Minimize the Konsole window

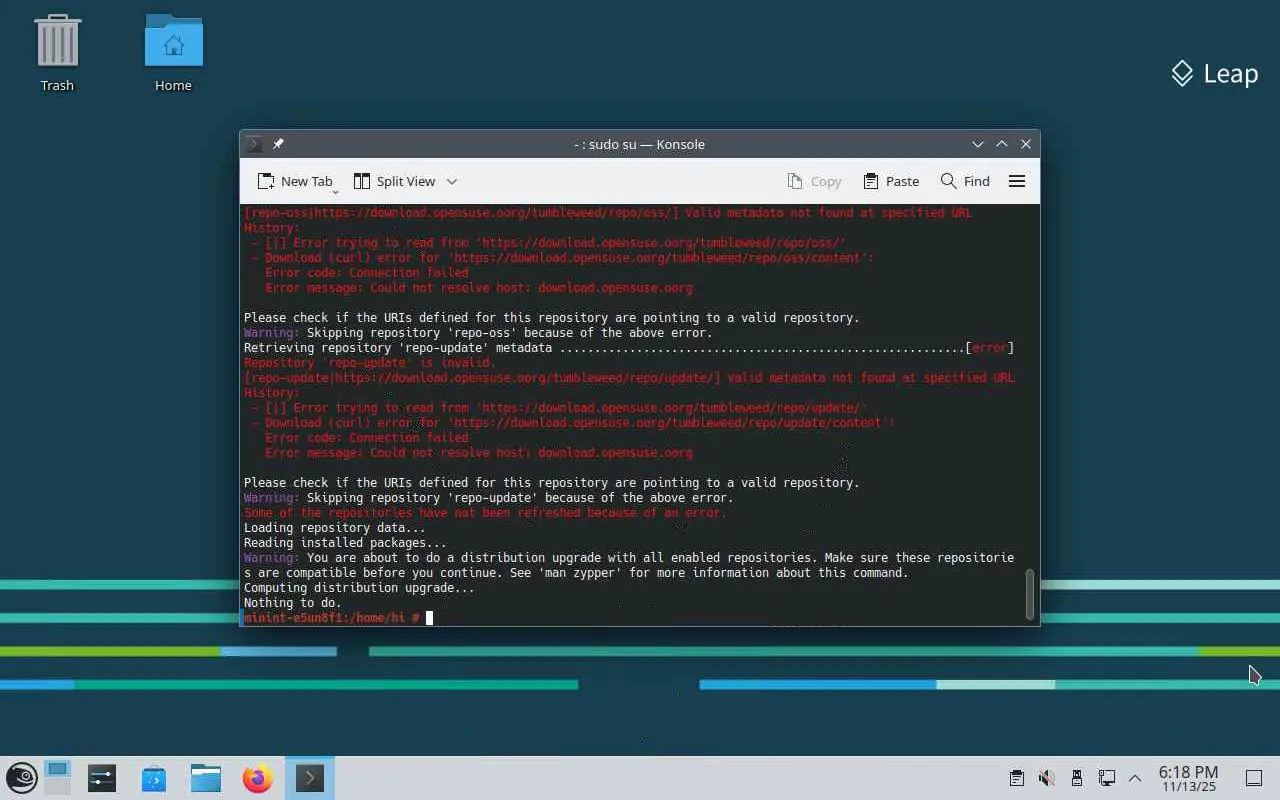(x=978, y=144)
